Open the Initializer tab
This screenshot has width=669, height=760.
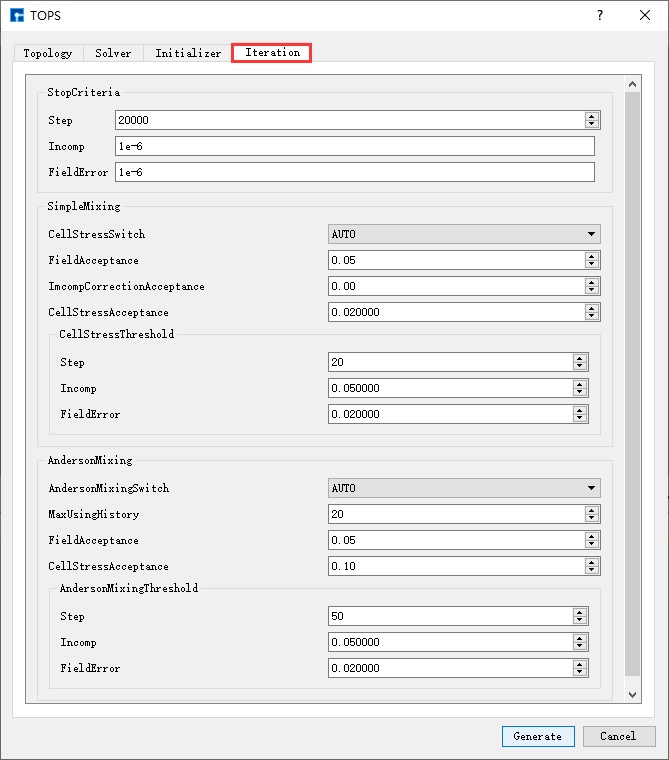[x=188, y=53]
